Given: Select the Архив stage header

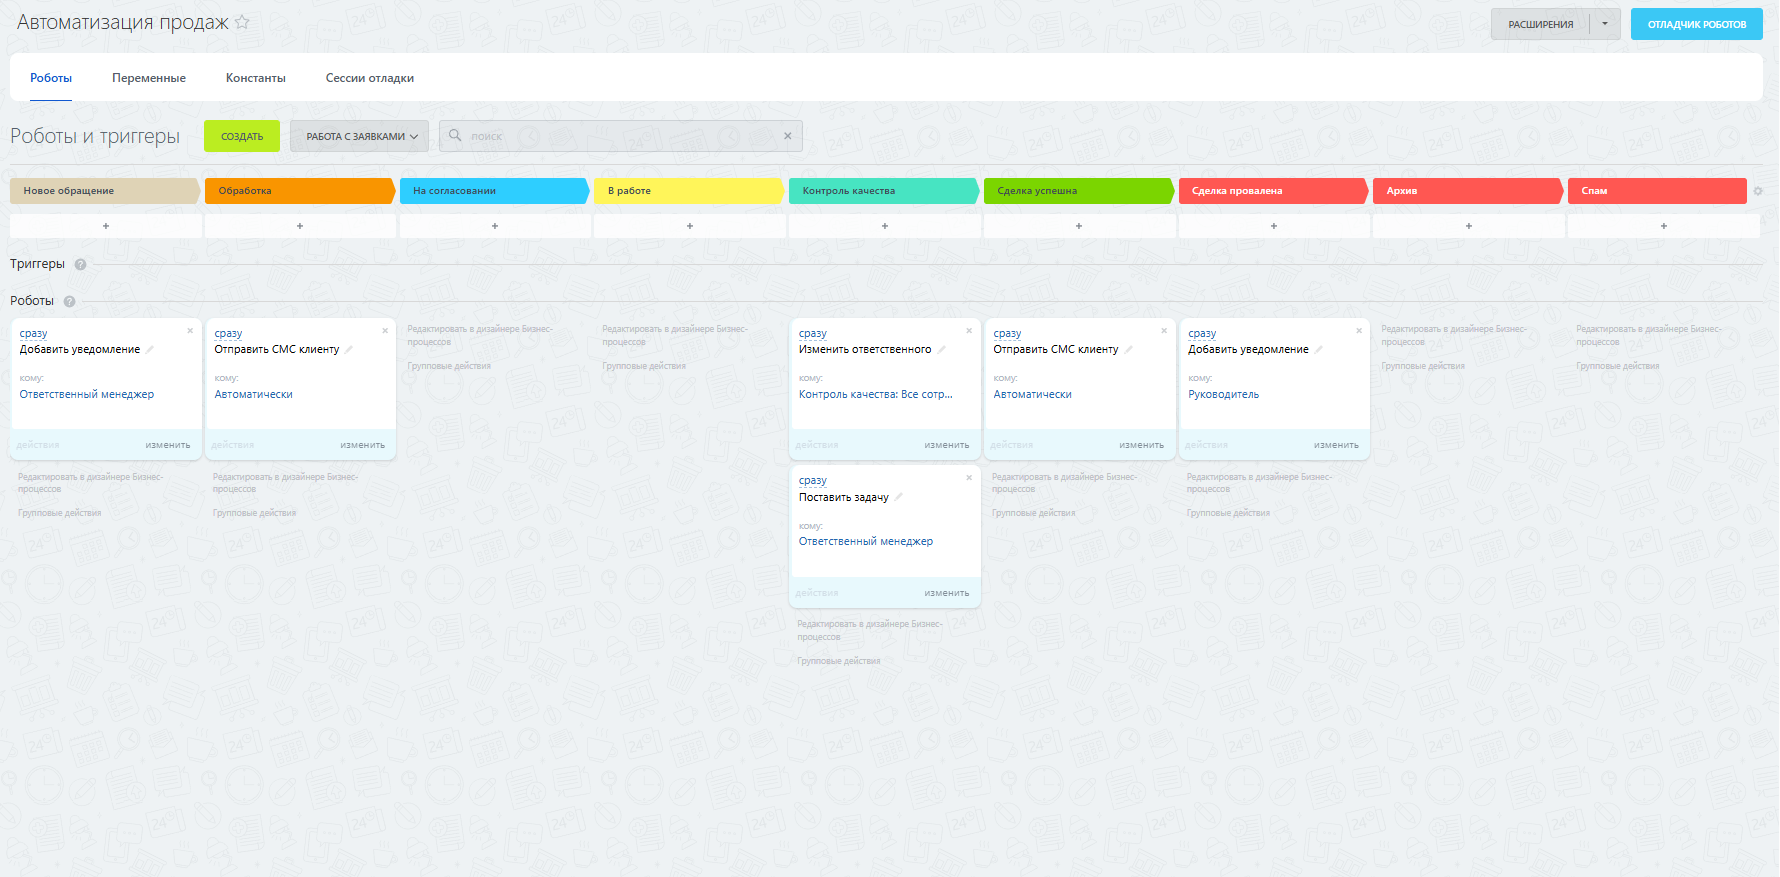Looking at the screenshot, I should (x=1468, y=191).
